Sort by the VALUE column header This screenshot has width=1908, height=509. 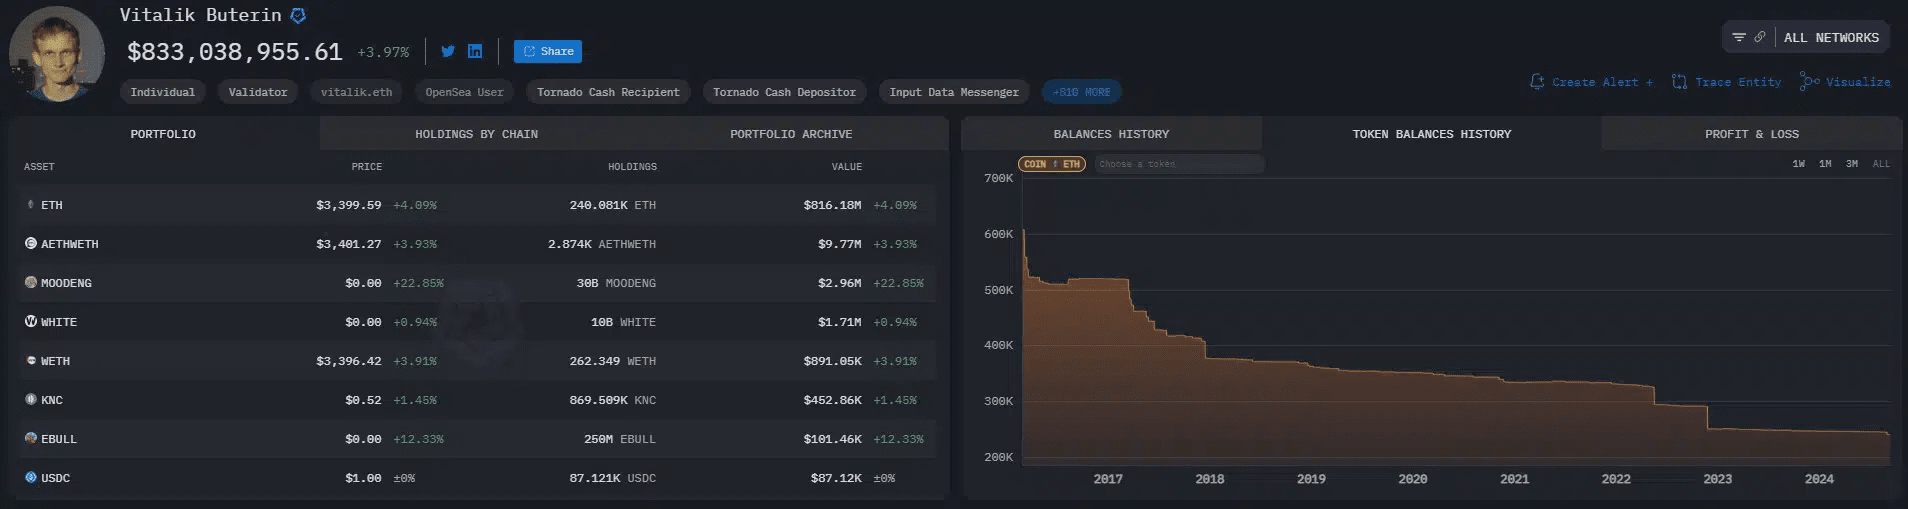846,167
